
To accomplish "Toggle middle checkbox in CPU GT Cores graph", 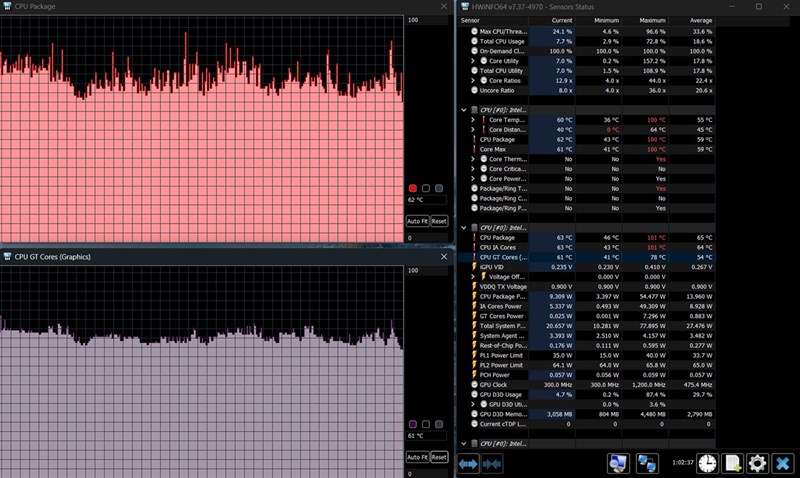I will tap(426, 424).
